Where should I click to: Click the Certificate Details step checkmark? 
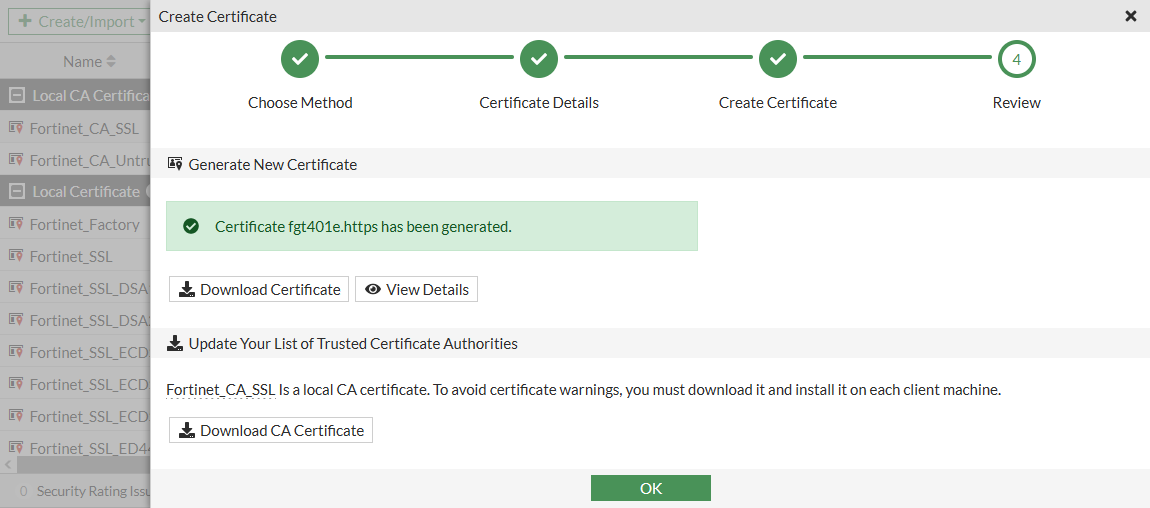coord(539,60)
